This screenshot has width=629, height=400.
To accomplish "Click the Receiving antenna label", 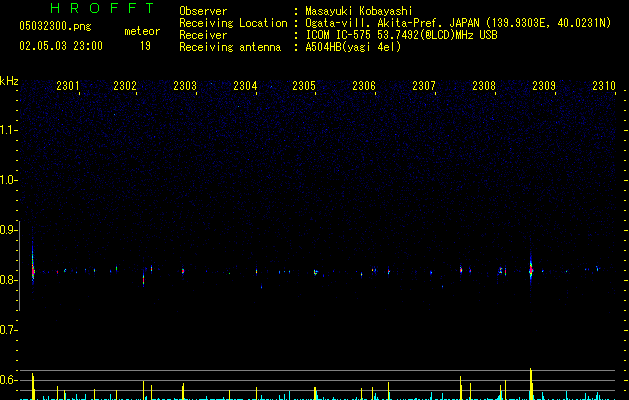I will pos(230,47).
